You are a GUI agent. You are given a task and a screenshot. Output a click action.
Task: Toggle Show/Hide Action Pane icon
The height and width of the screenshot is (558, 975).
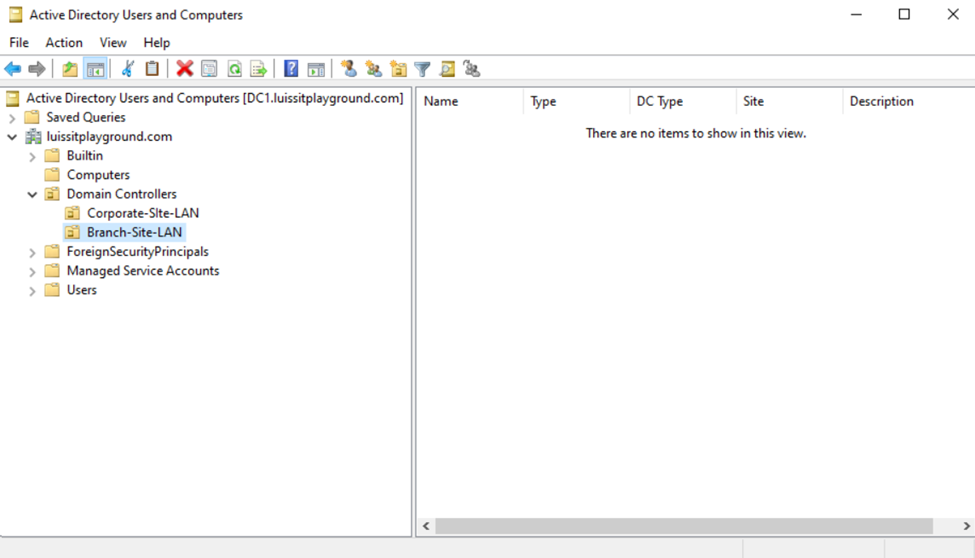316,69
